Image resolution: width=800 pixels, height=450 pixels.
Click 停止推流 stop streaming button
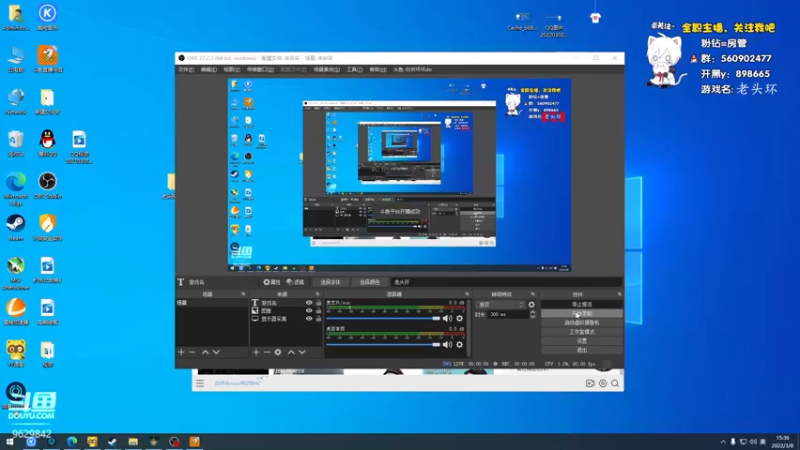coord(582,305)
